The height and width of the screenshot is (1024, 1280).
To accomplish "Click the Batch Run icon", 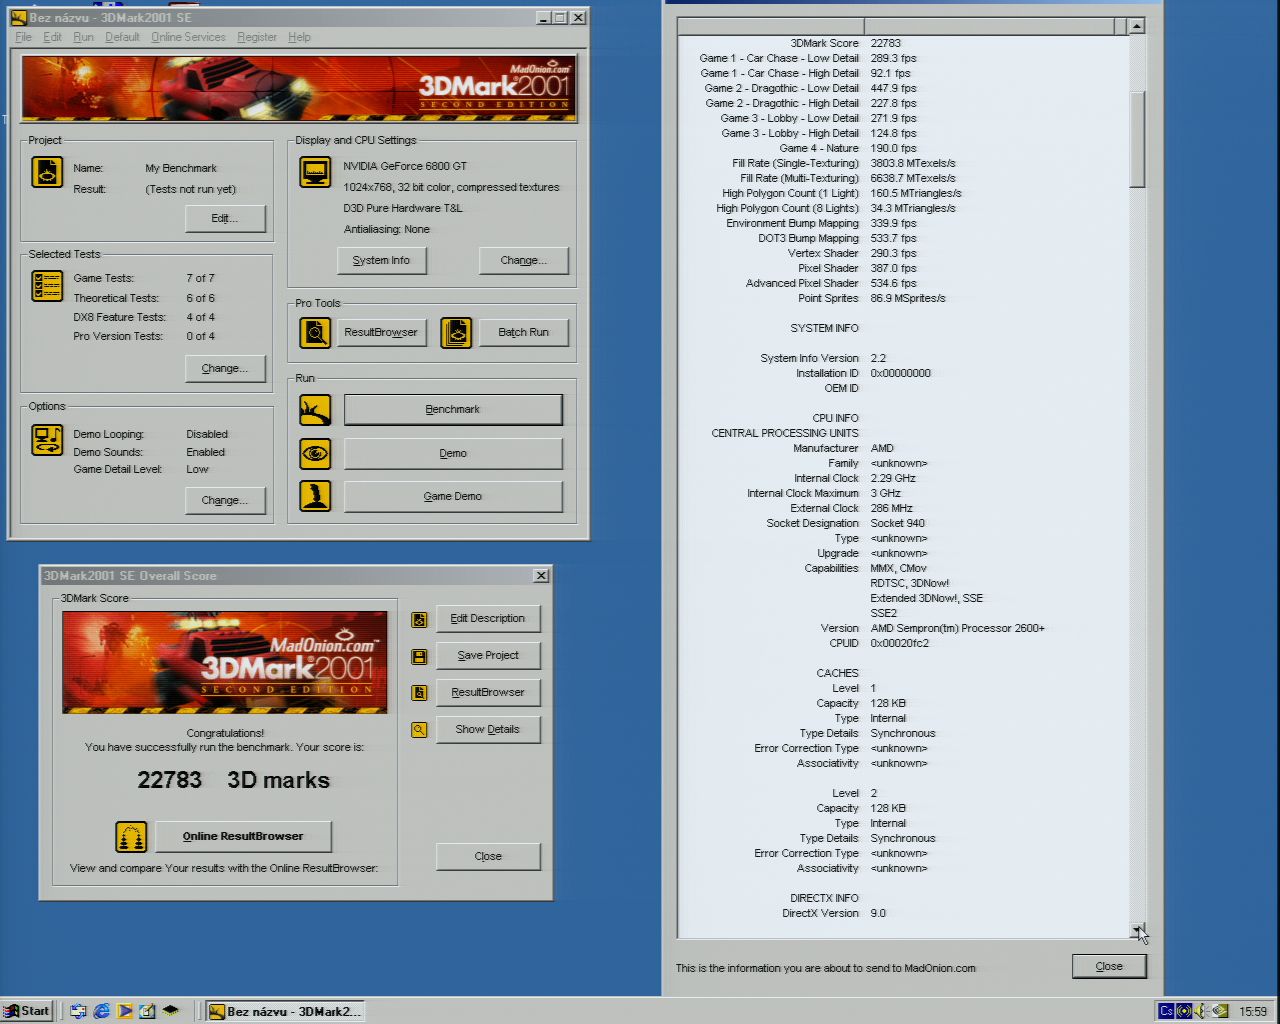I will [x=456, y=333].
